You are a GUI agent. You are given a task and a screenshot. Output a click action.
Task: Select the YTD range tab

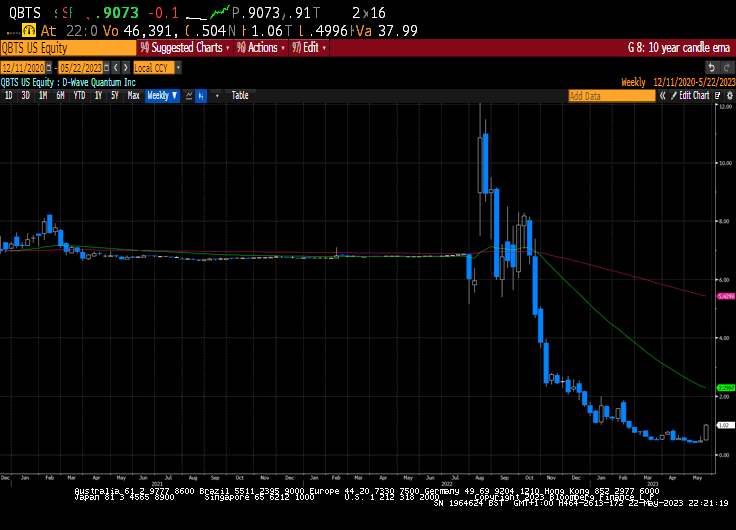[79, 96]
